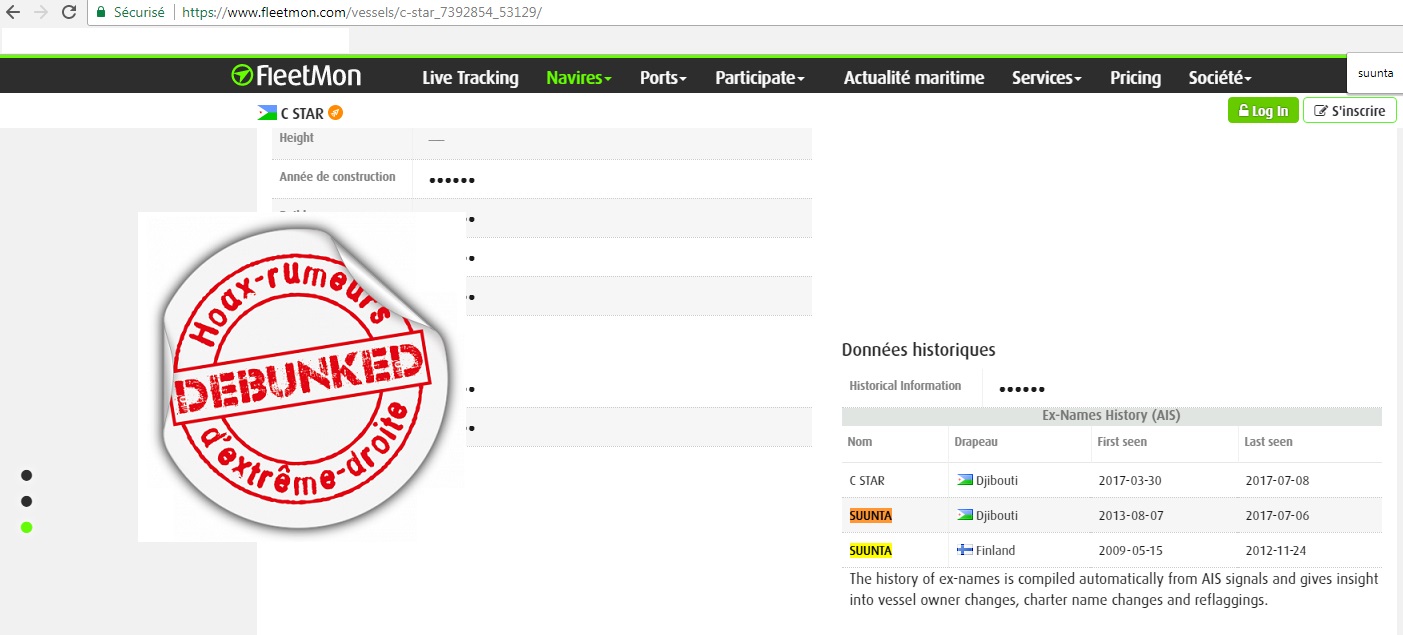Click the Height row label
This screenshot has width=1403, height=635.
[296, 138]
